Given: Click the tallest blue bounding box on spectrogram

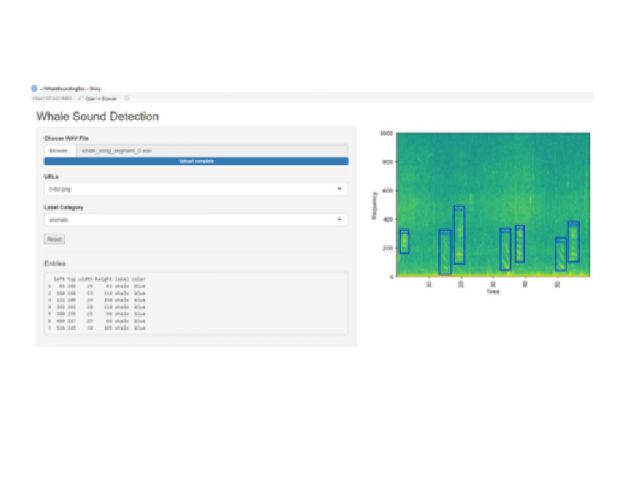Looking at the screenshot, I should tap(459, 235).
